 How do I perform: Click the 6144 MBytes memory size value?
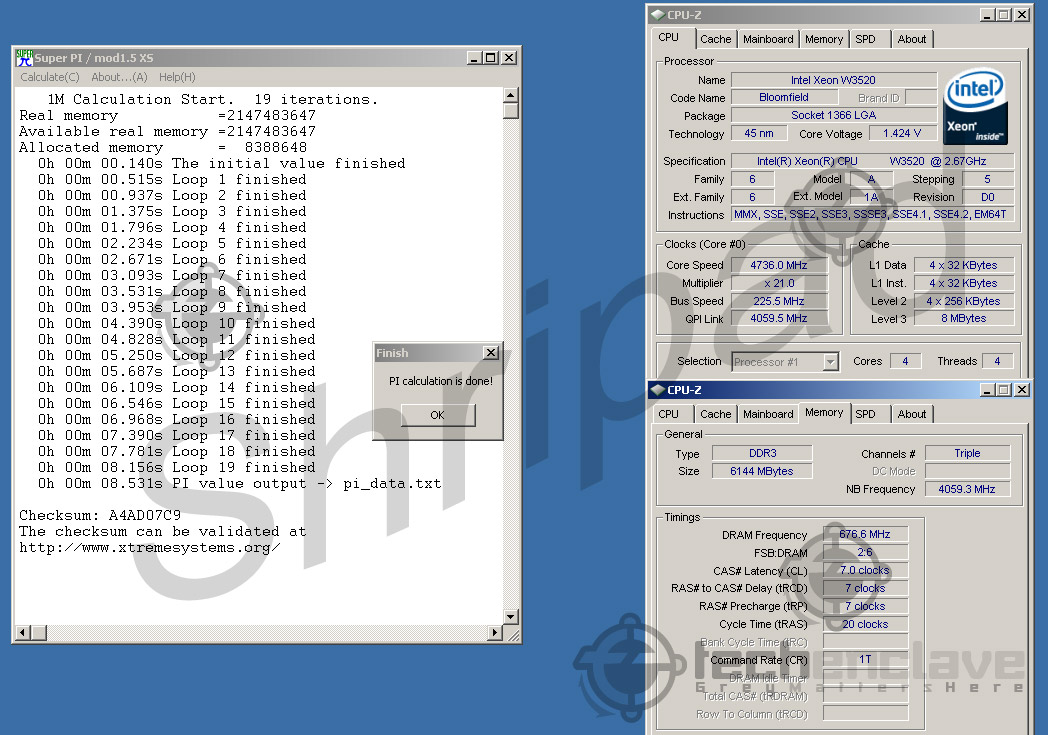763,471
